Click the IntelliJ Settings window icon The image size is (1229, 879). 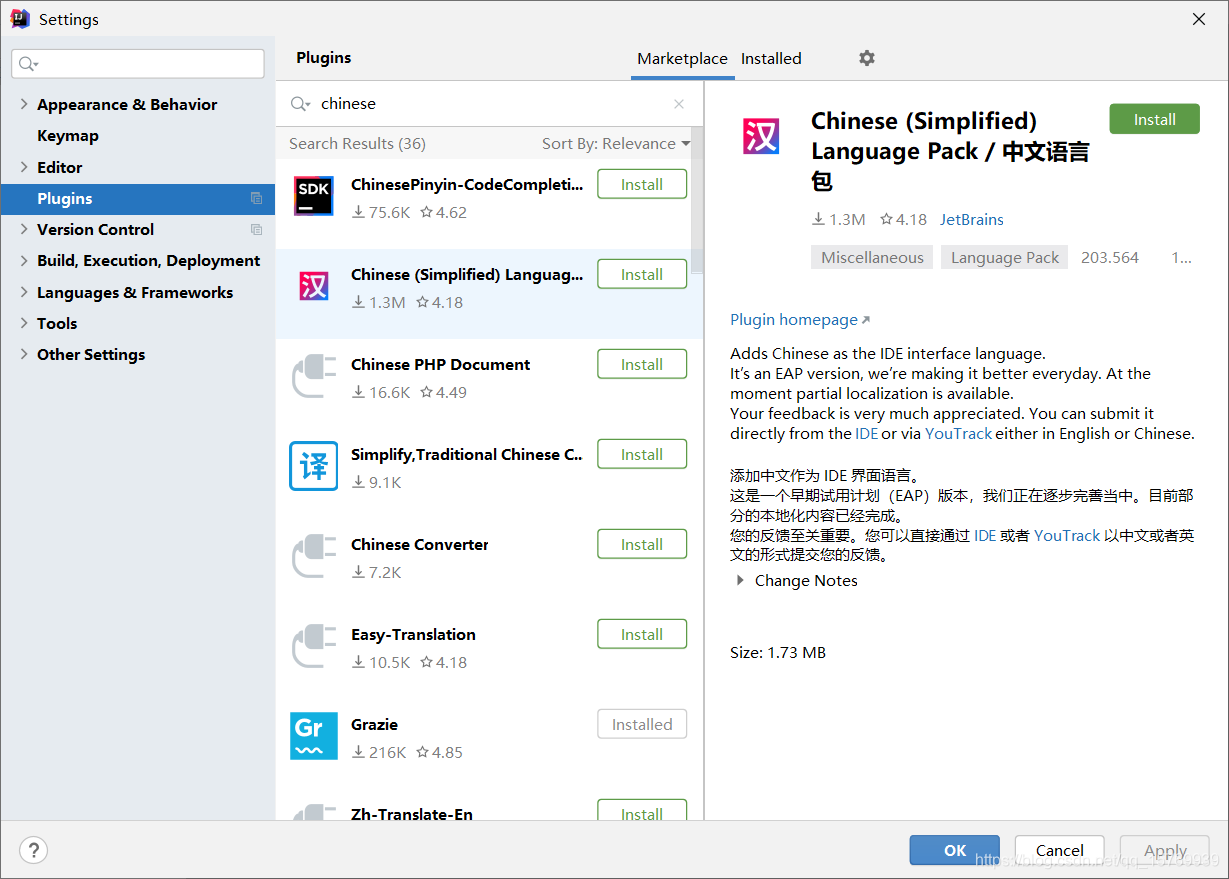tap(19, 19)
